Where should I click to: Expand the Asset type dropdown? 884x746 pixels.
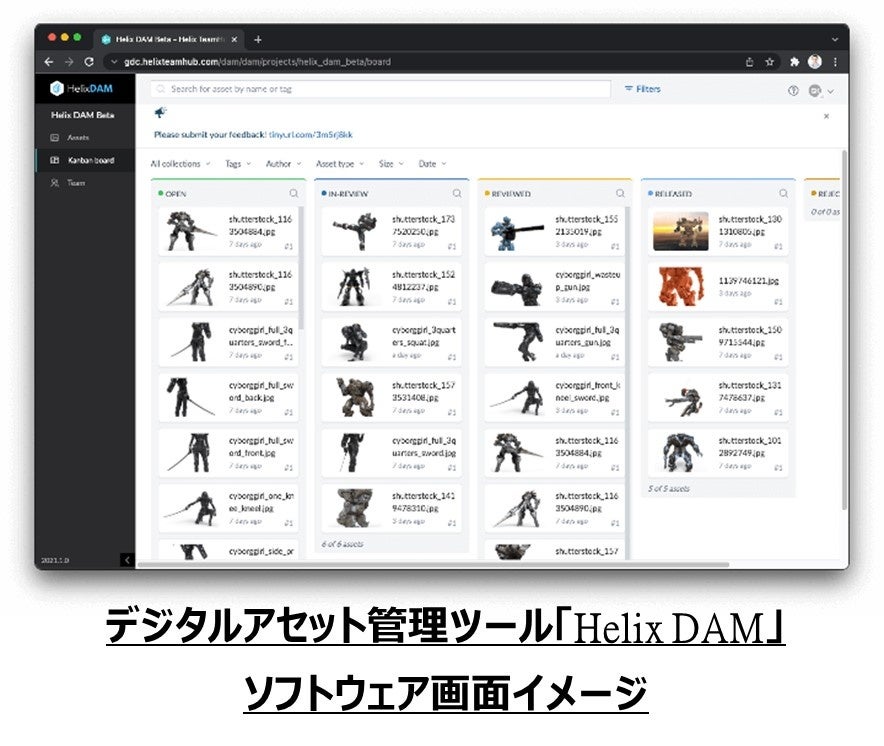(340, 164)
